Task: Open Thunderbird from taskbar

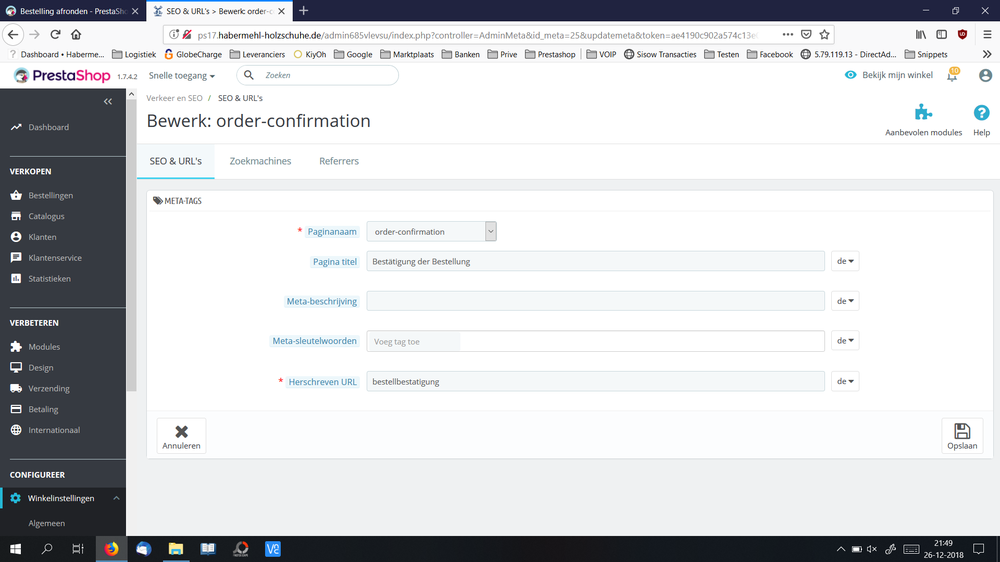Action: [143, 549]
